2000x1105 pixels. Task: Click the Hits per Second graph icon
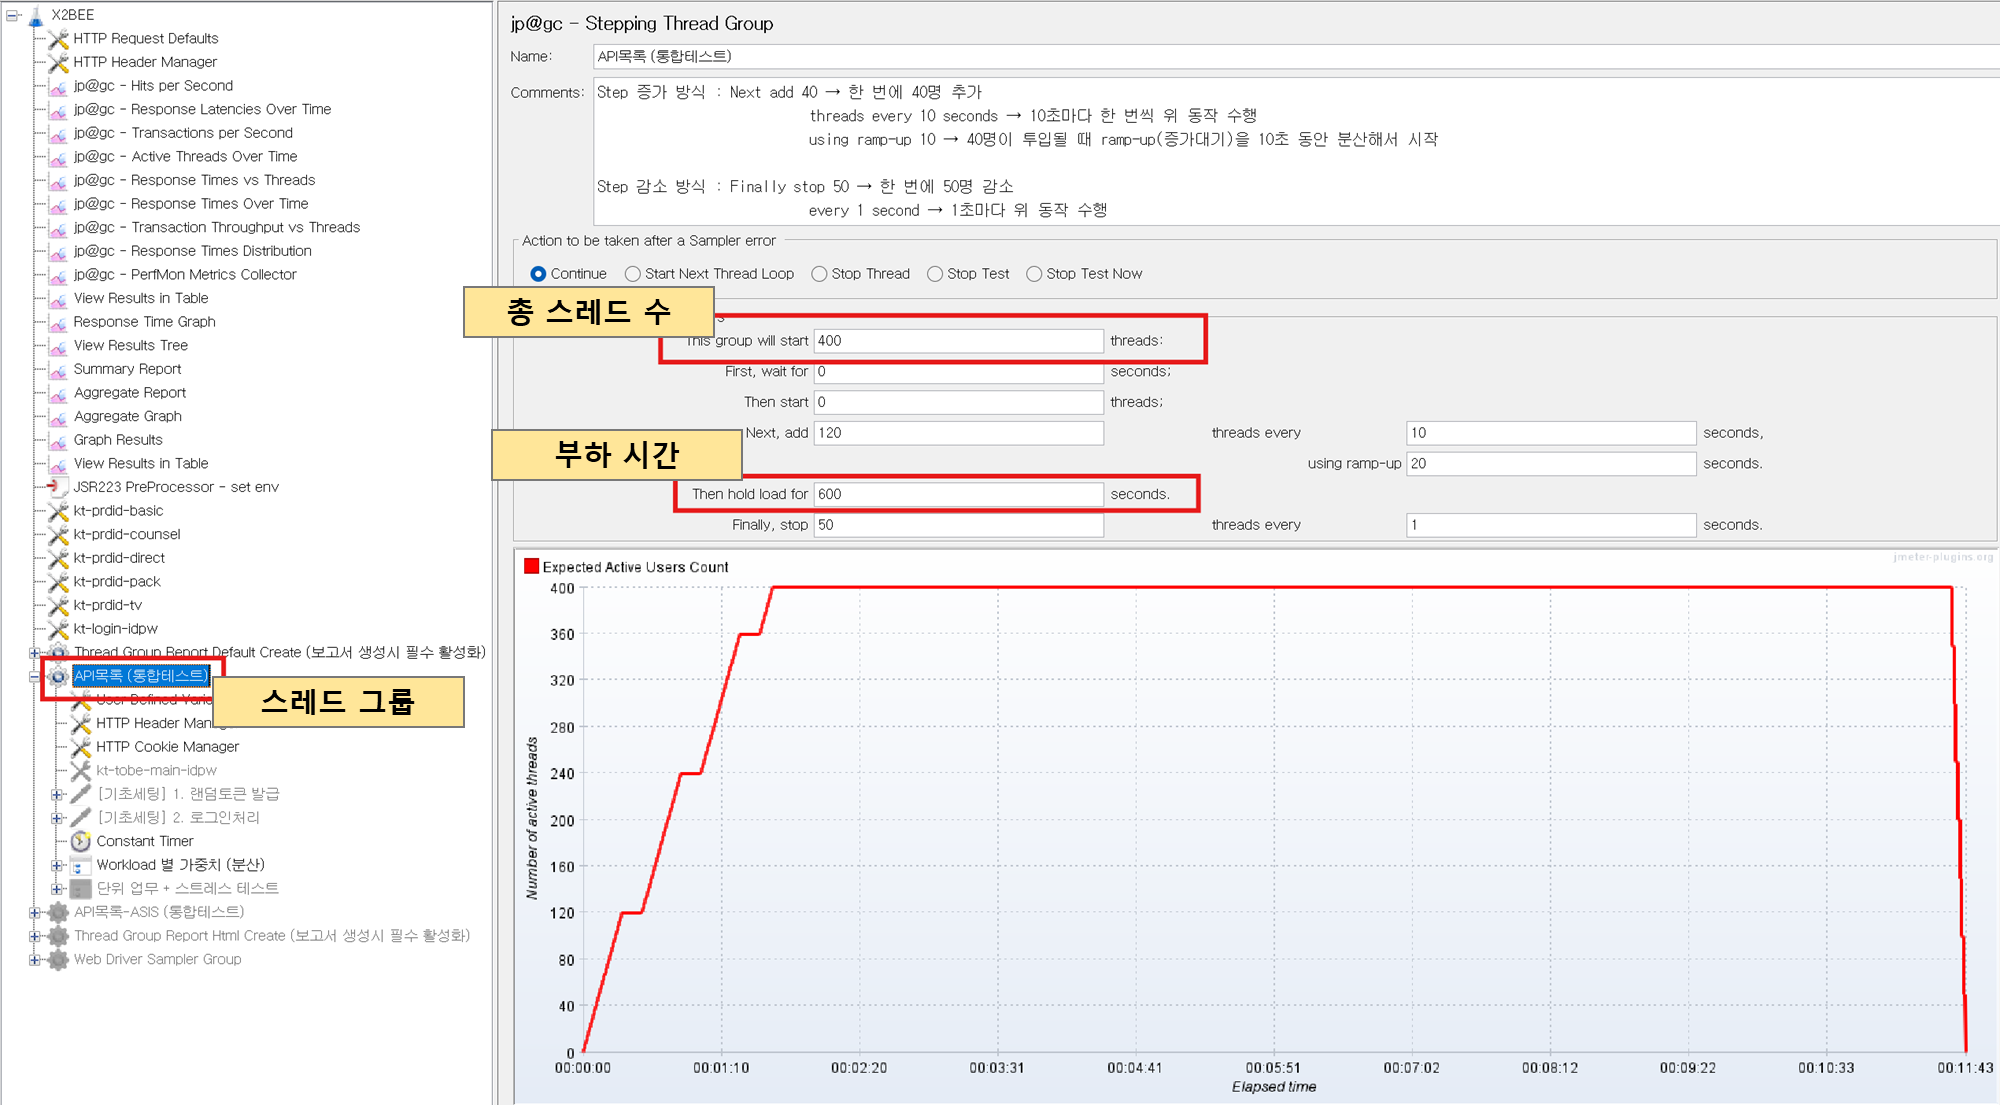pos(58,87)
